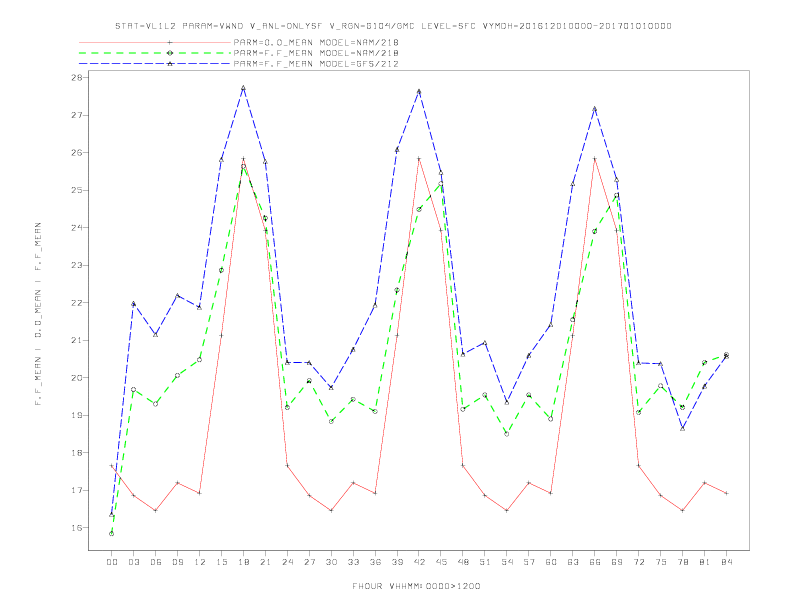Click y-axis tick label 19
792x612 pixels.
[x=76, y=416]
